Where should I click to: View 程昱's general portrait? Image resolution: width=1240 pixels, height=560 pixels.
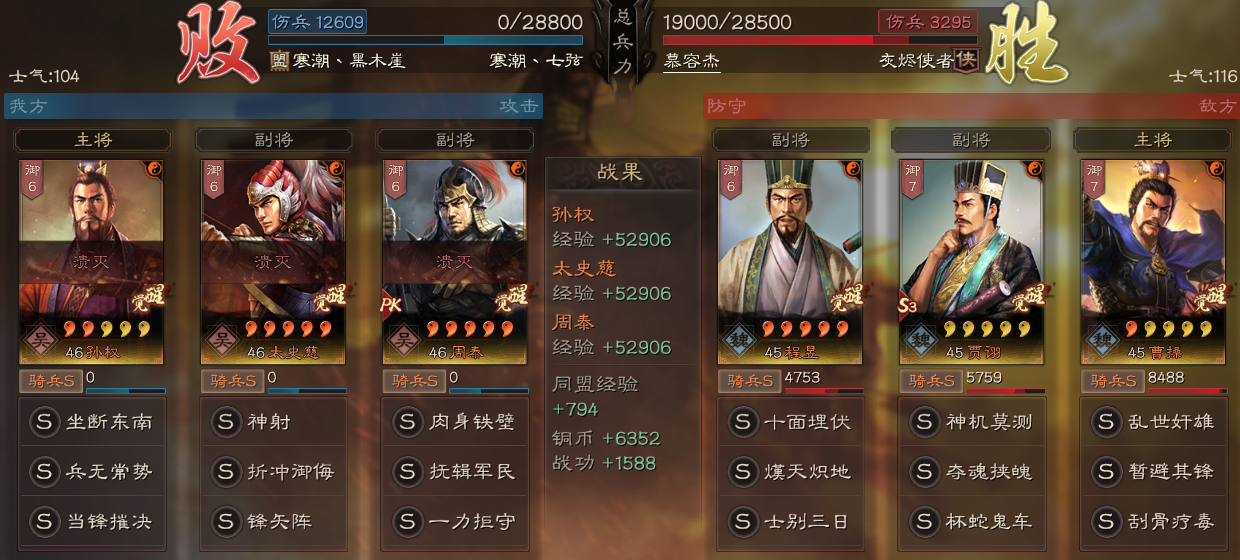pos(790,261)
